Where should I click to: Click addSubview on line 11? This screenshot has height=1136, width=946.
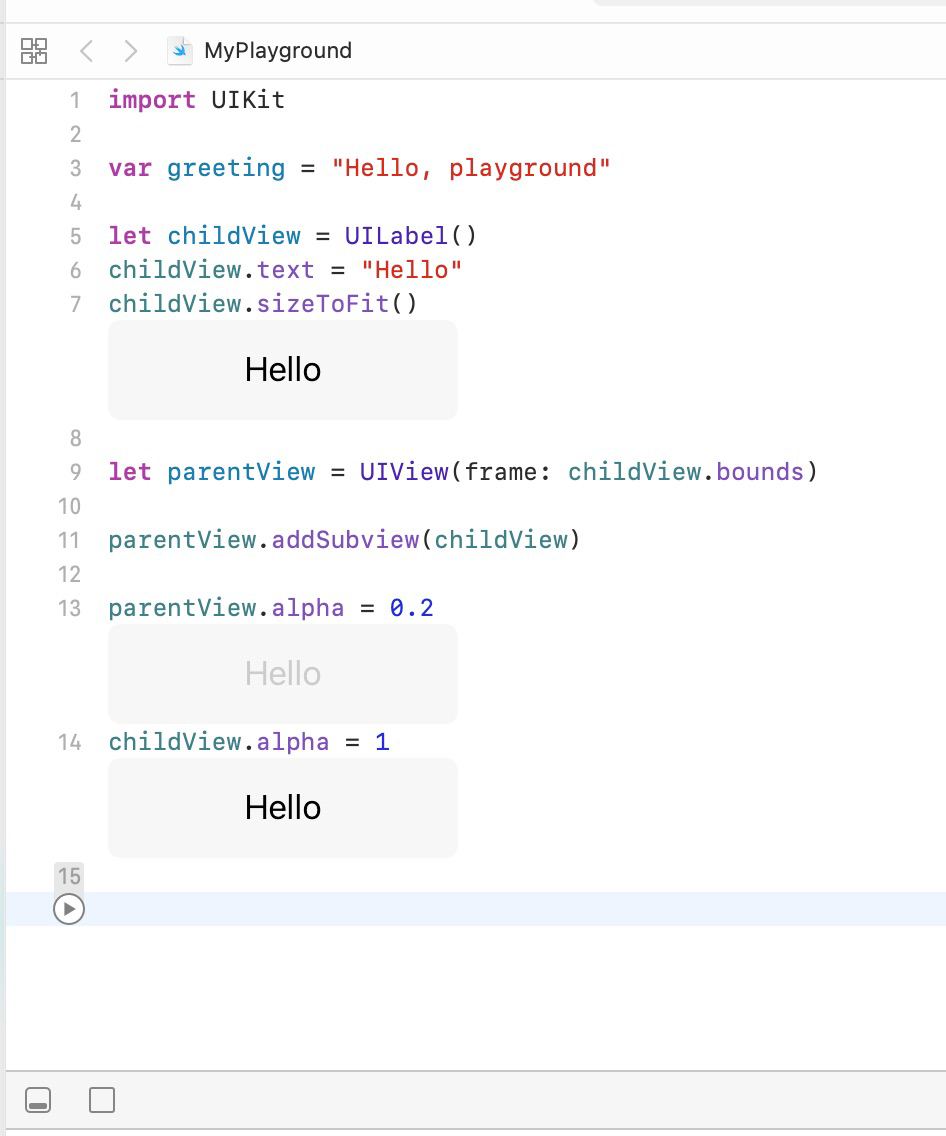click(345, 540)
